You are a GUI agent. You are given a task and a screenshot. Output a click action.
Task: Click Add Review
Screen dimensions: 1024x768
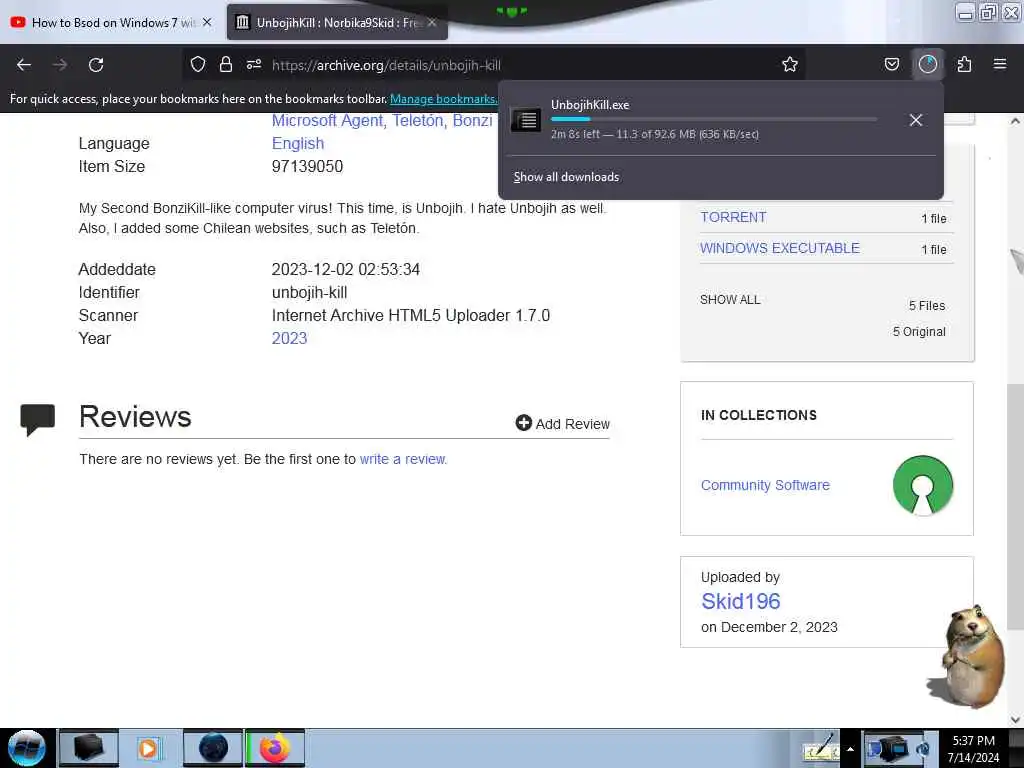pos(562,423)
